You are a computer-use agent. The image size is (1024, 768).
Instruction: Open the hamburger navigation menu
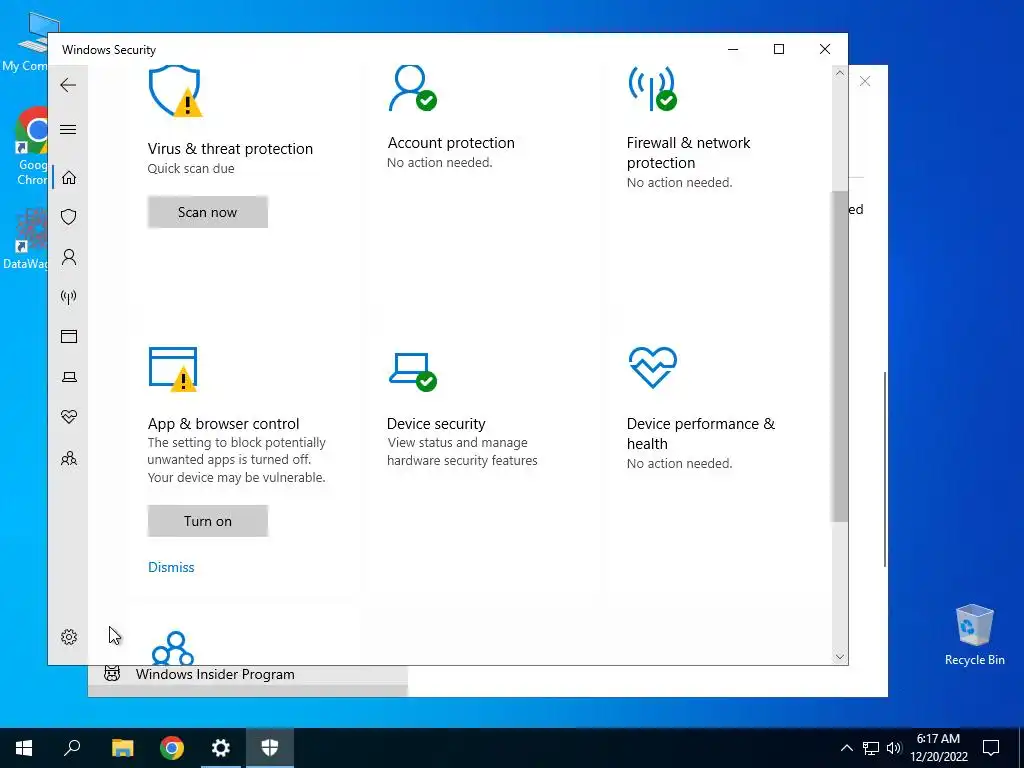(x=68, y=129)
